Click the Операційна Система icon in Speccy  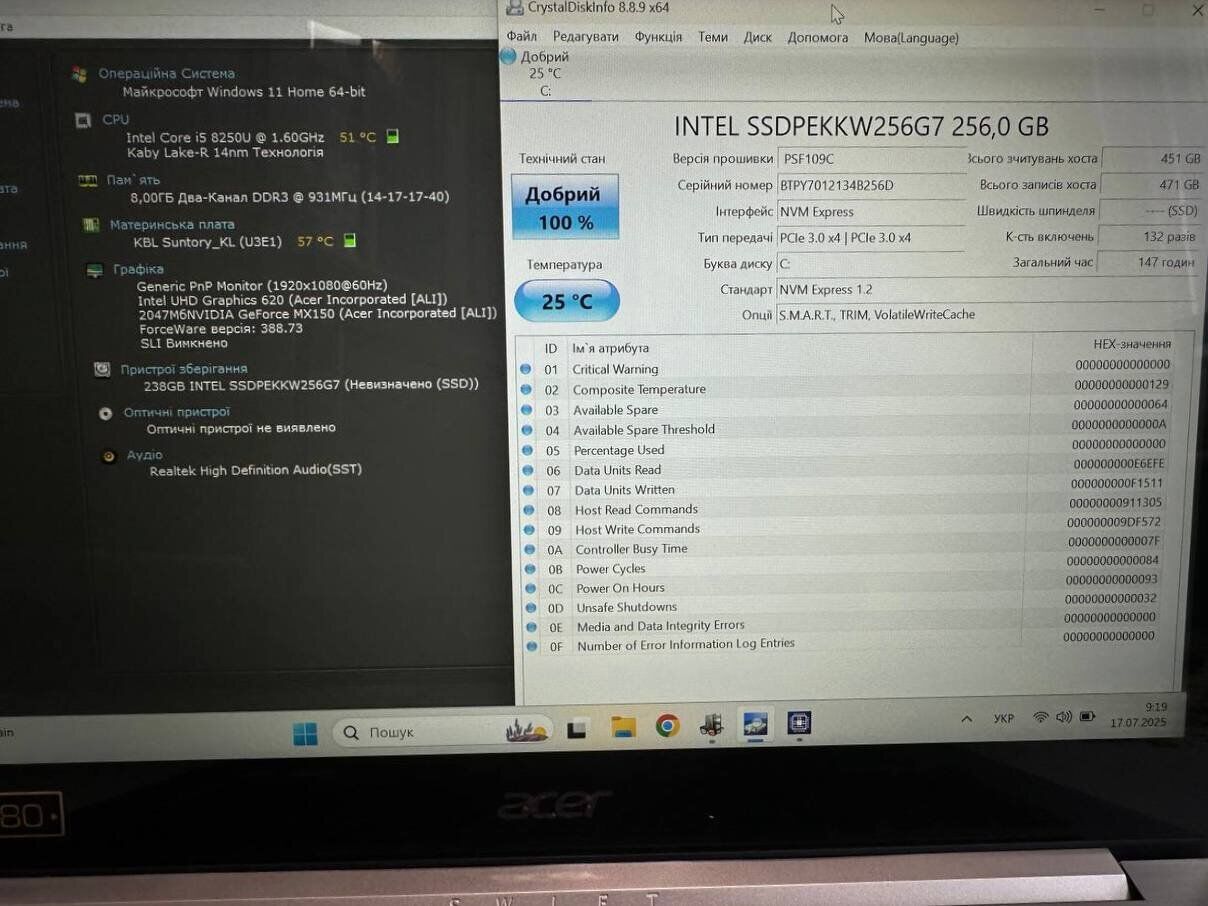79,74
